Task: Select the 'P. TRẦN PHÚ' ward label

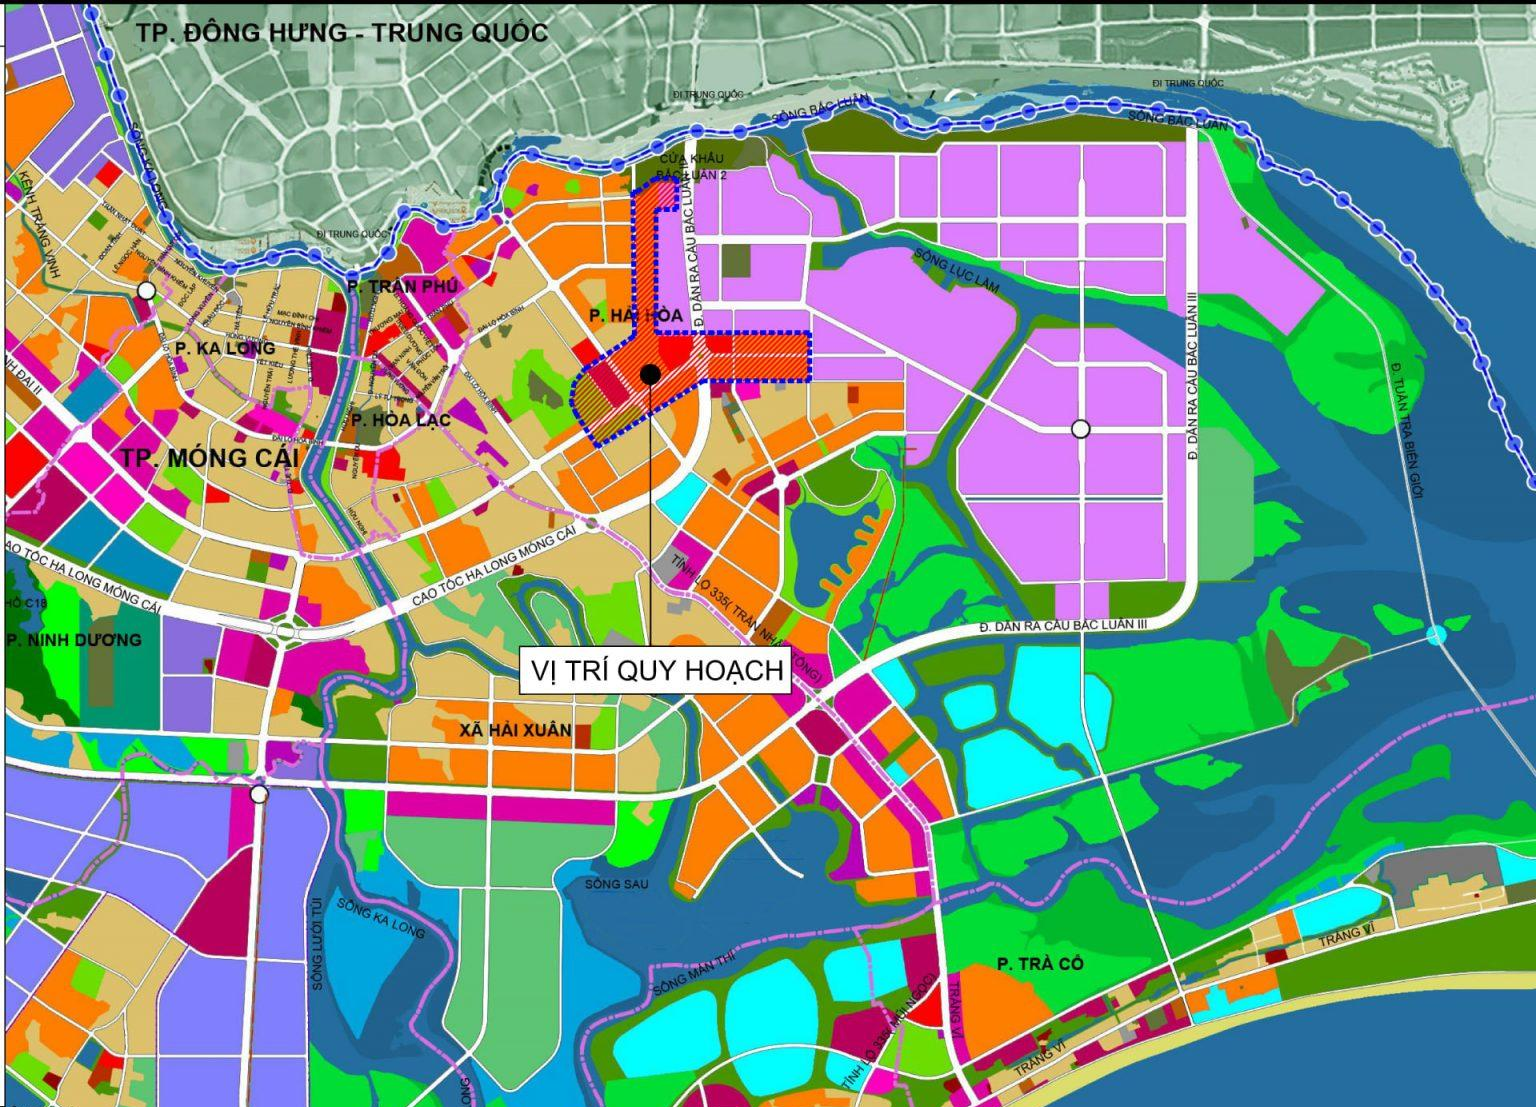Action: [x=403, y=286]
